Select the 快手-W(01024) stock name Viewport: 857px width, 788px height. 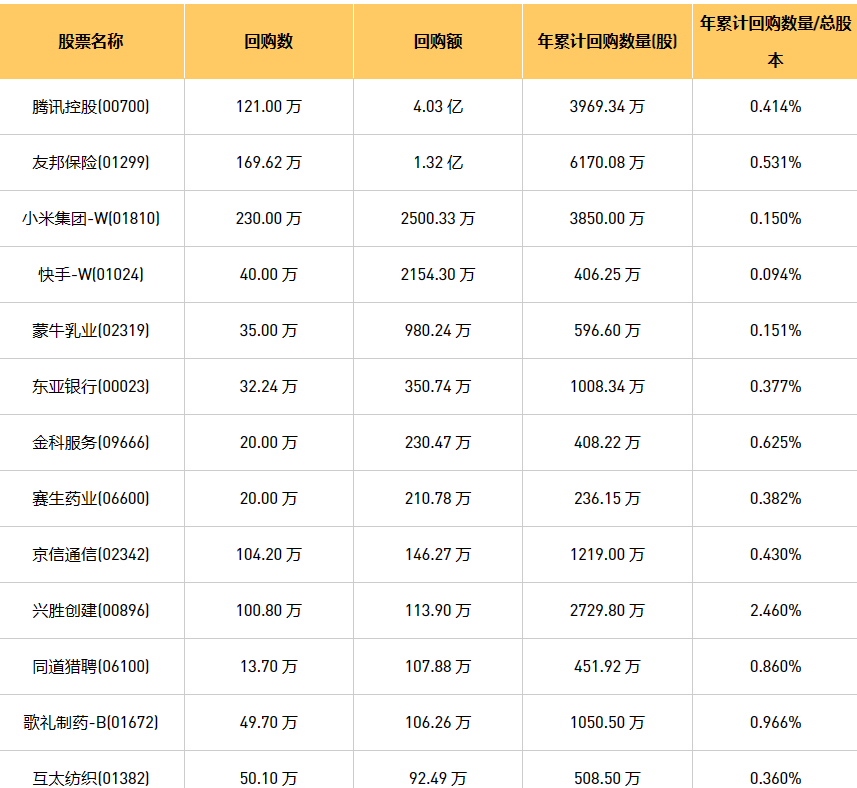(x=91, y=274)
